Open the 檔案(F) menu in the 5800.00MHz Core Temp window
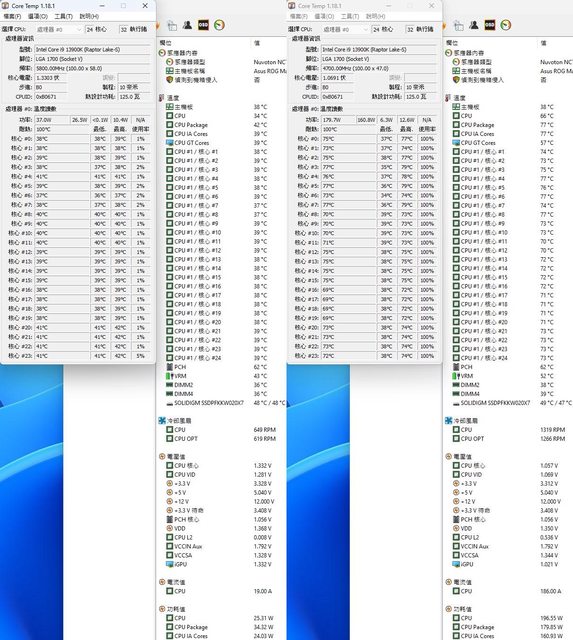 point(12,16)
